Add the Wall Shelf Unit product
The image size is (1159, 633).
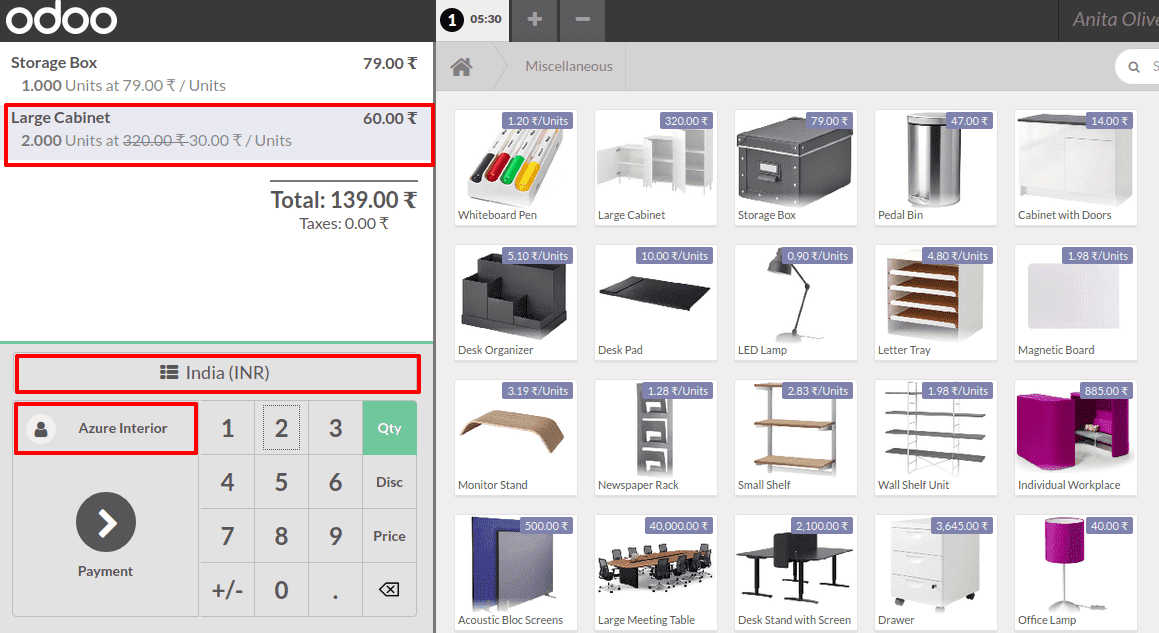coord(936,438)
